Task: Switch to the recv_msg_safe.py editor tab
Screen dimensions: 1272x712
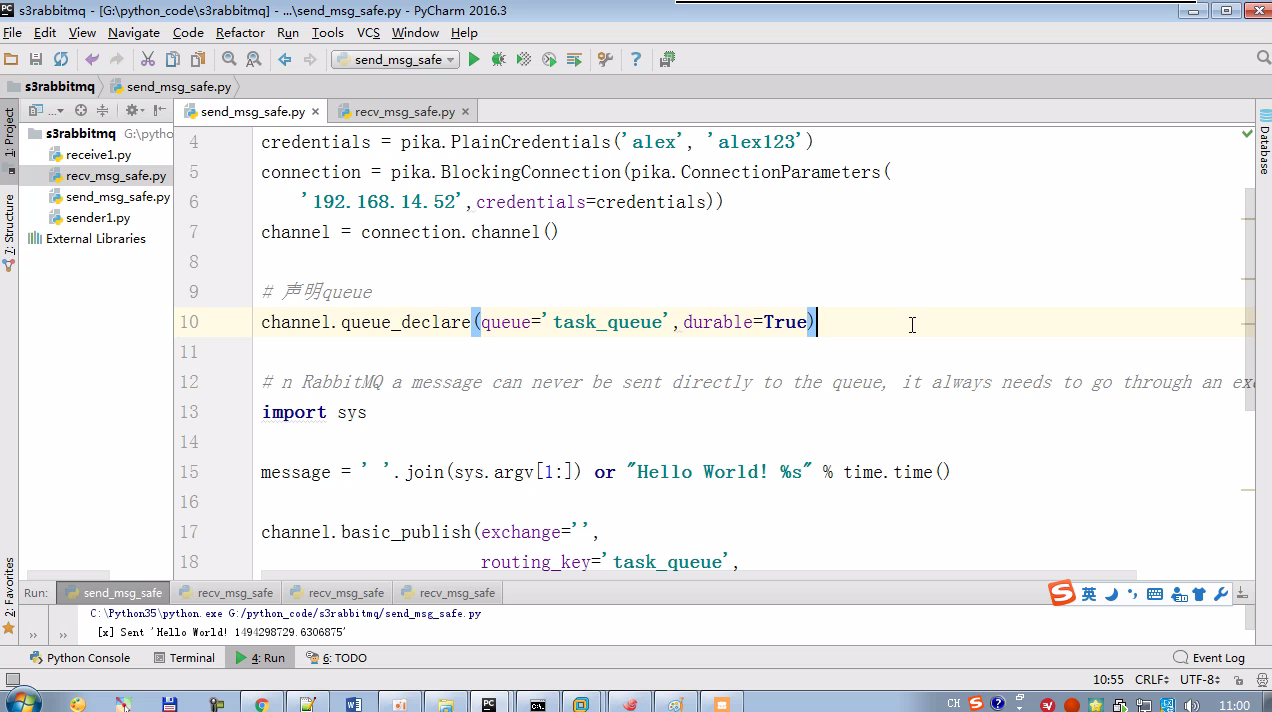Action: 403,112
